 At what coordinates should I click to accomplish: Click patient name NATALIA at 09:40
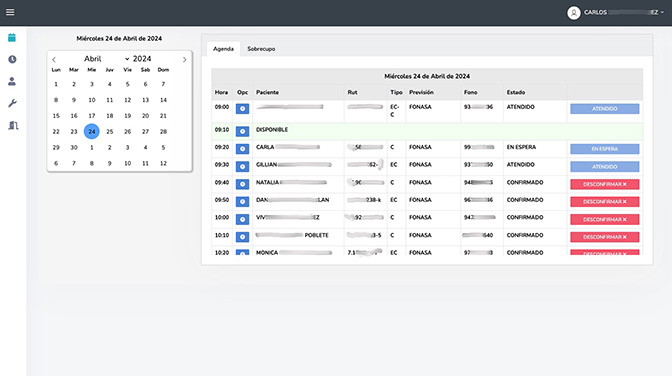[x=267, y=182]
